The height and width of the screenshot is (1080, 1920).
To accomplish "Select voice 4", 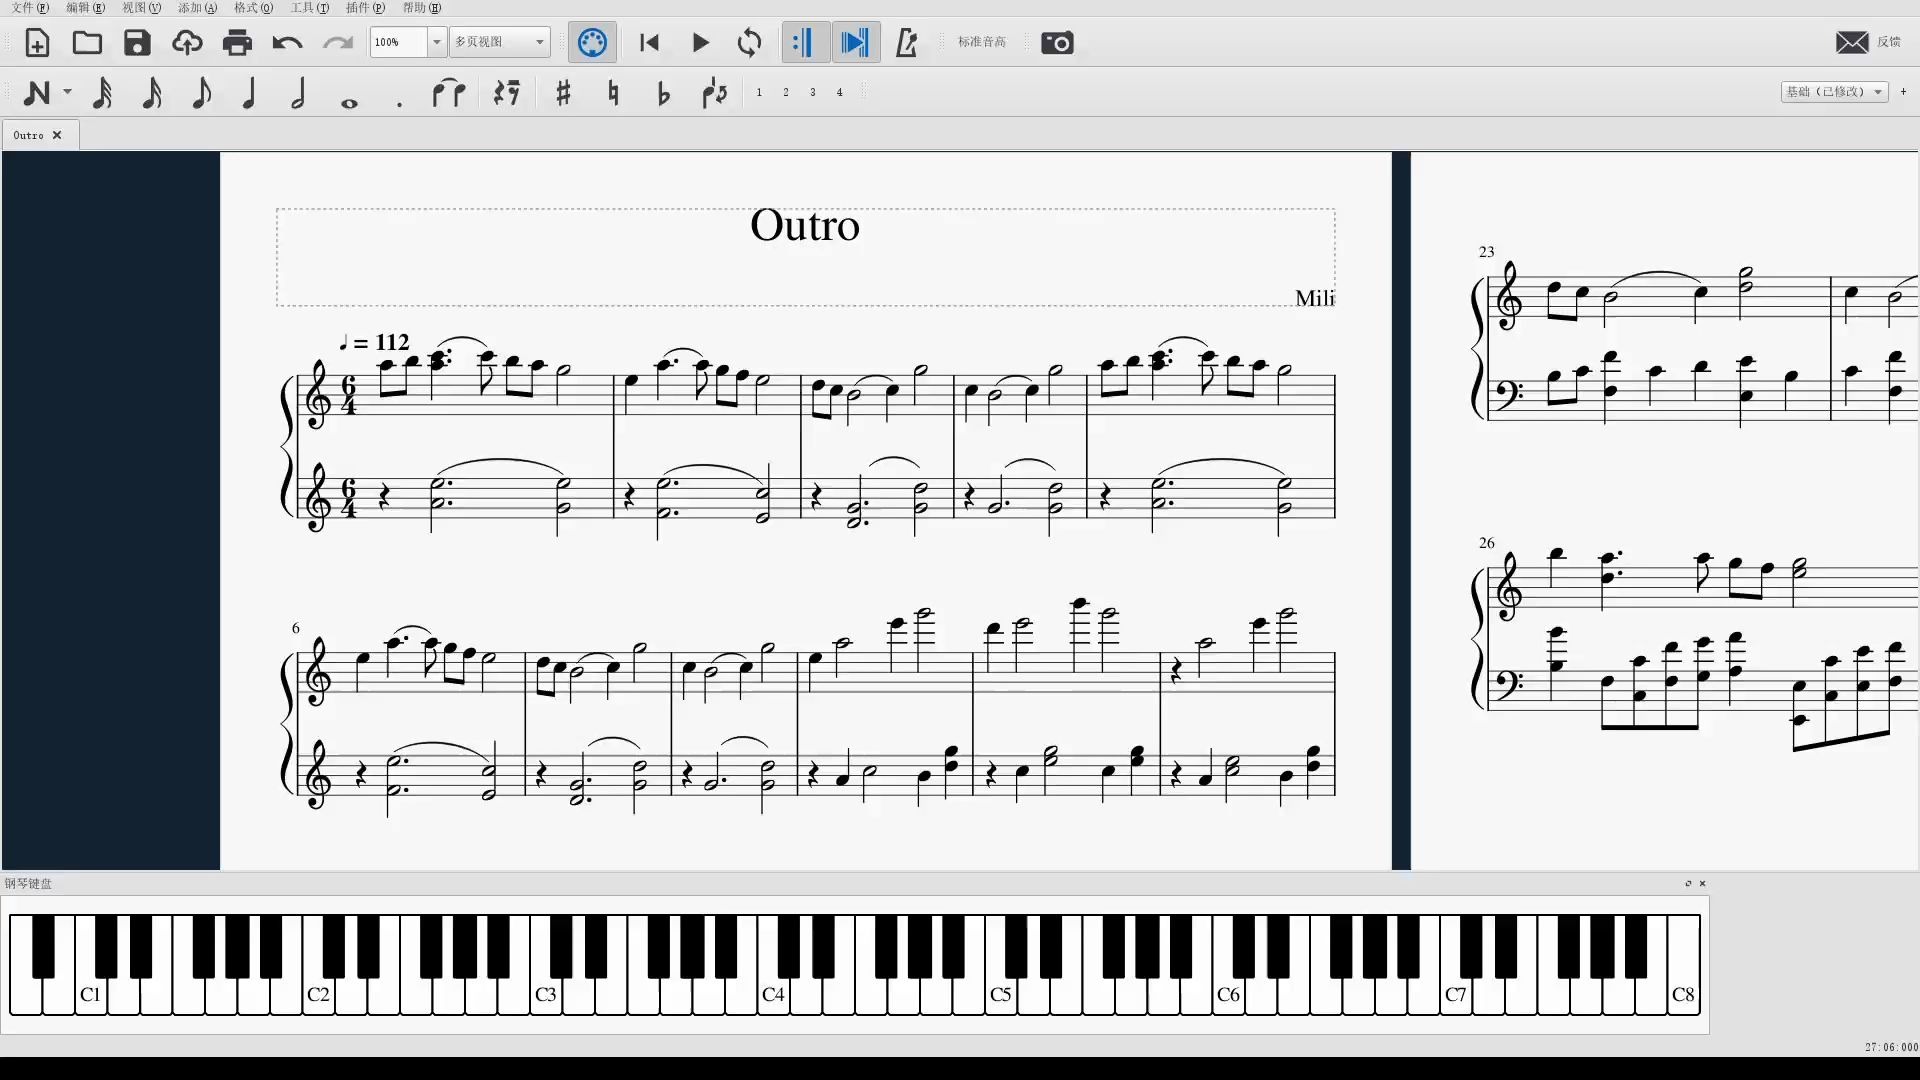I will tap(840, 92).
